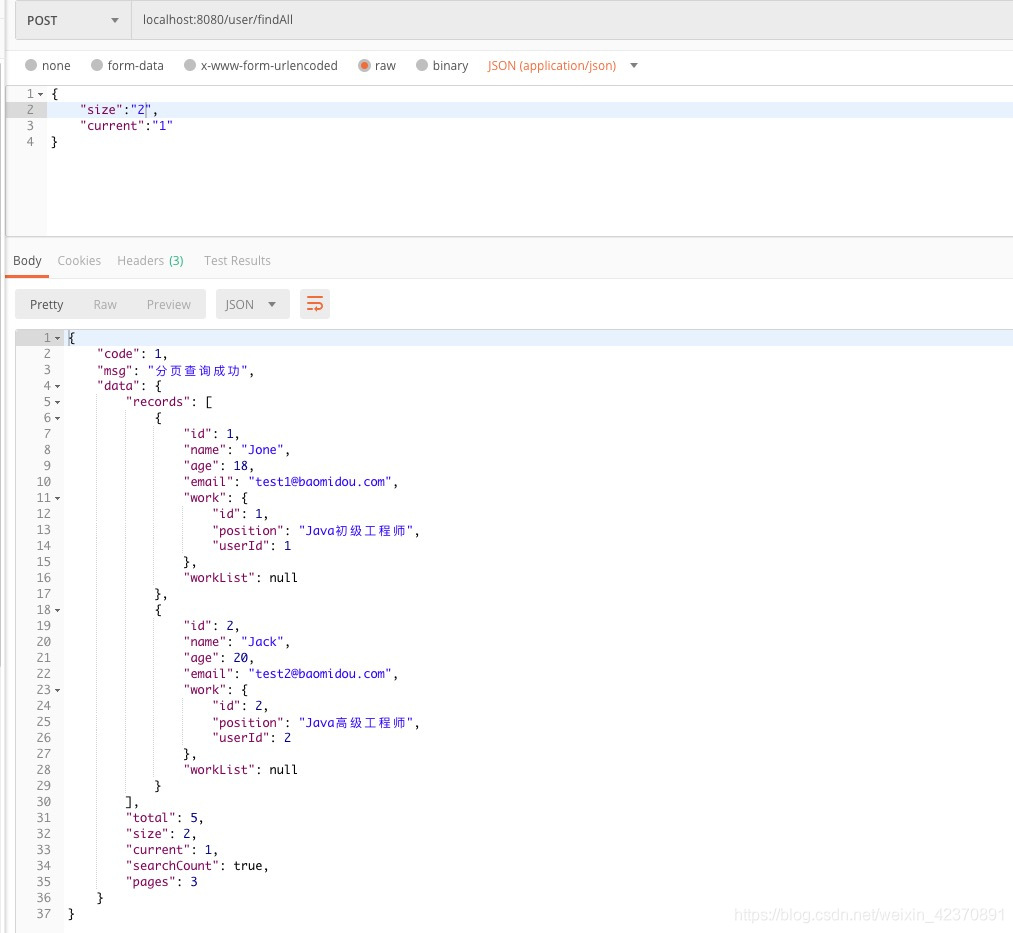This screenshot has height=933, width=1013.
Task: Select the Body response tab
Action: pyautogui.click(x=27, y=261)
